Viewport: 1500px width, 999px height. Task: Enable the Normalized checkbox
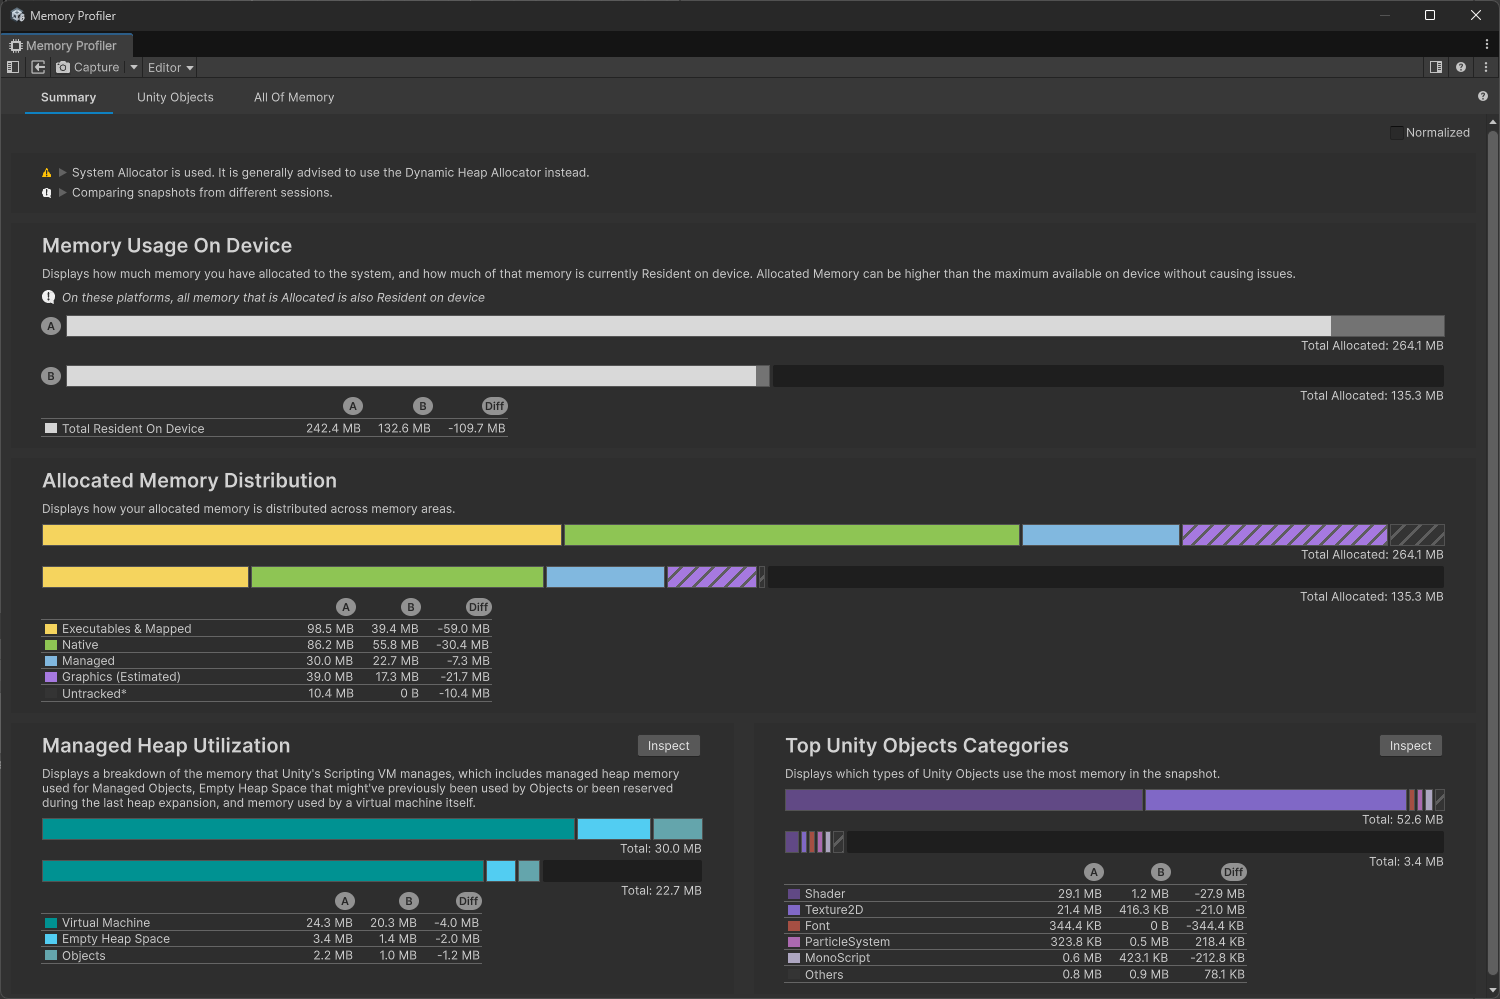1396,132
